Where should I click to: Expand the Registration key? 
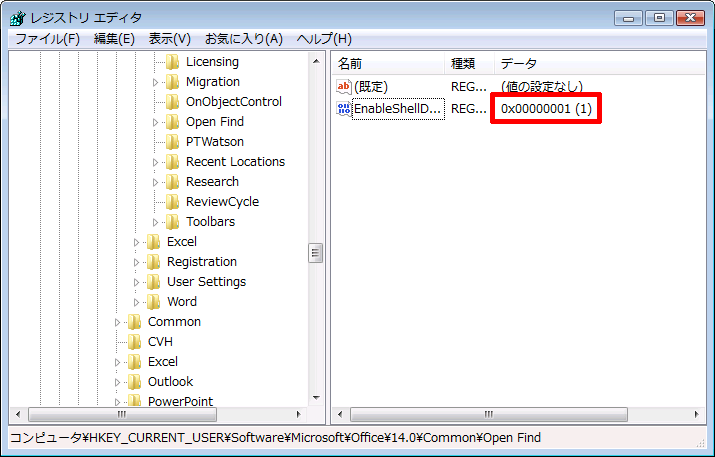click(136, 263)
